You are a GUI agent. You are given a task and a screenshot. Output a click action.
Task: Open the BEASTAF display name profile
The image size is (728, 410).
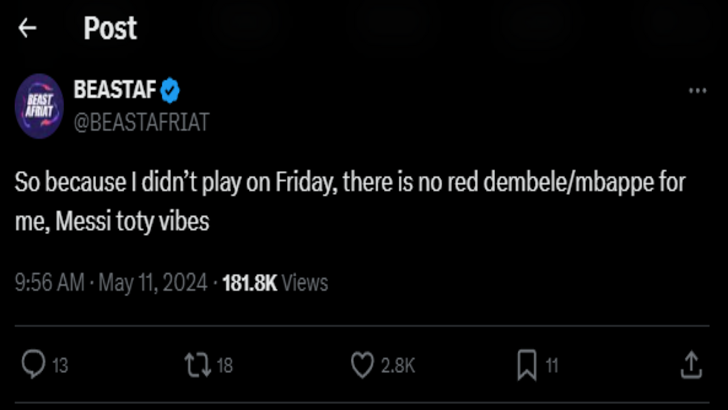click(x=115, y=91)
